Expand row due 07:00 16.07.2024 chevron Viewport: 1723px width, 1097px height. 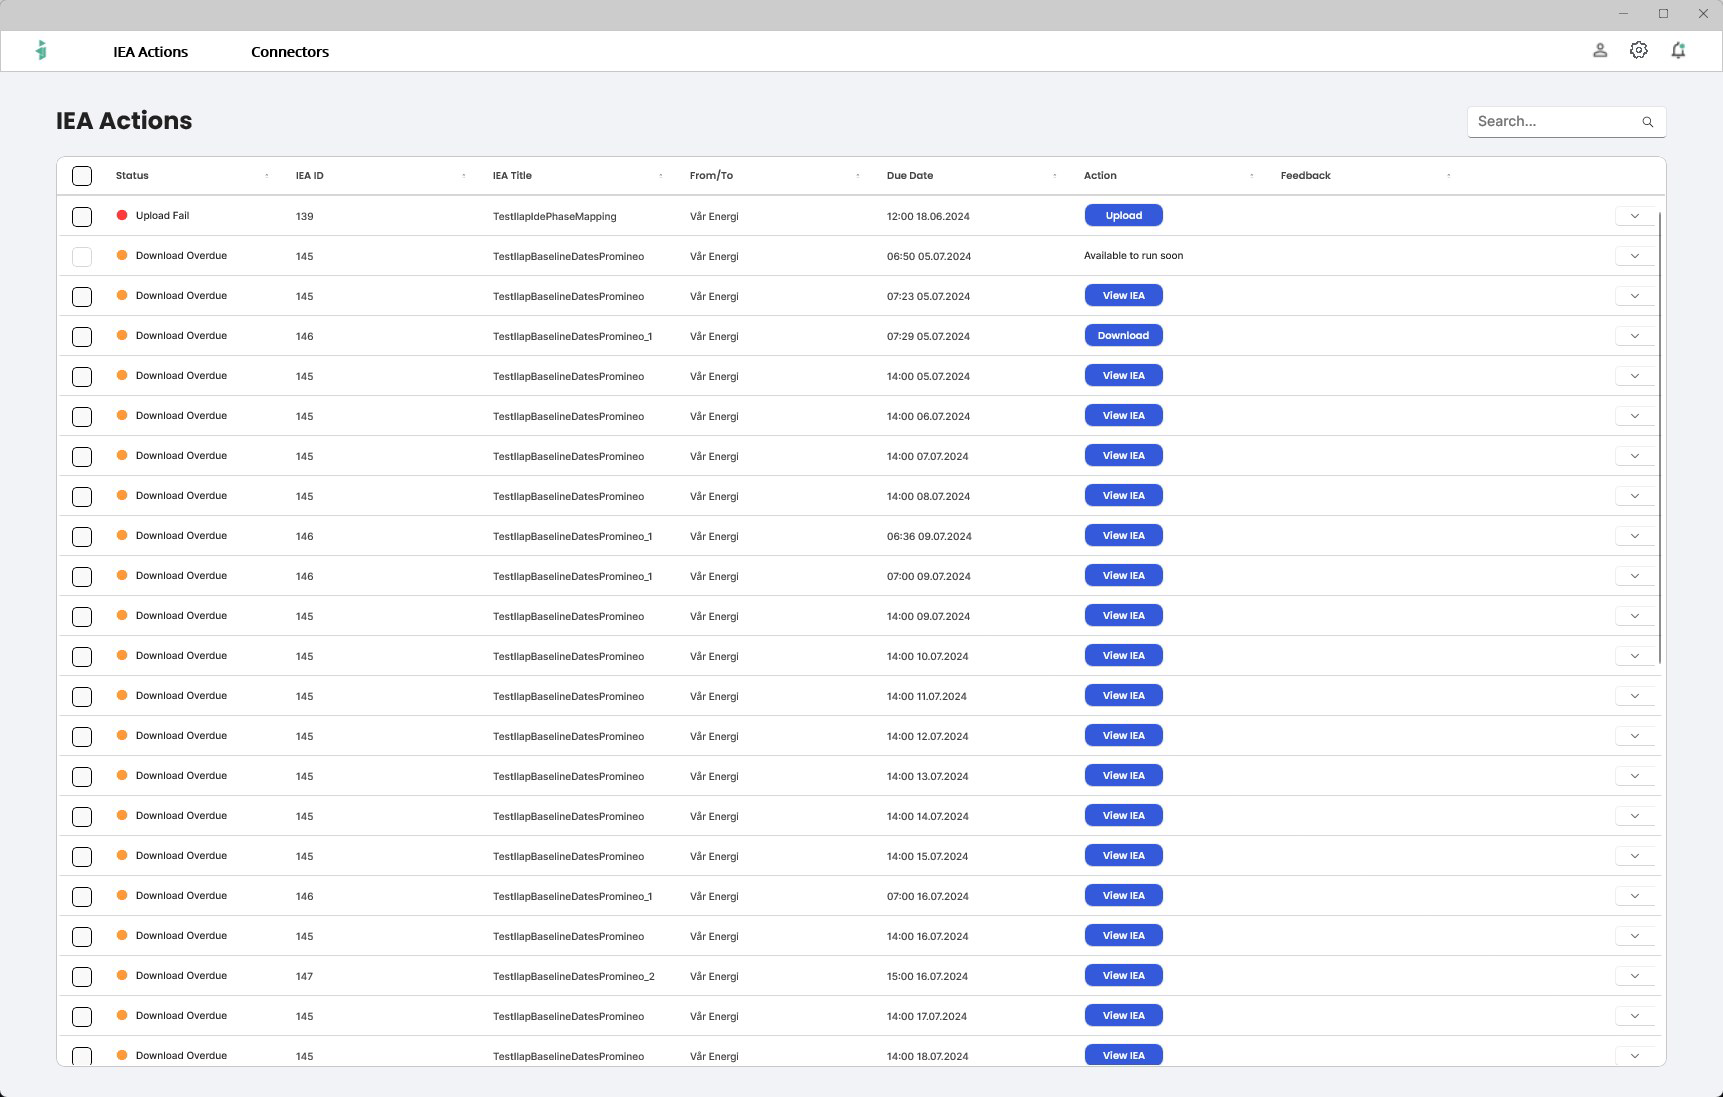point(1635,896)
